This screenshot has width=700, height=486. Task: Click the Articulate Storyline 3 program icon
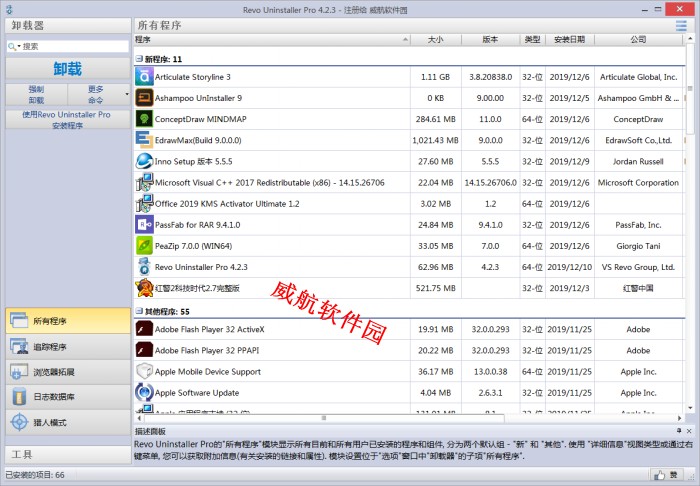(x=144, y=77)
